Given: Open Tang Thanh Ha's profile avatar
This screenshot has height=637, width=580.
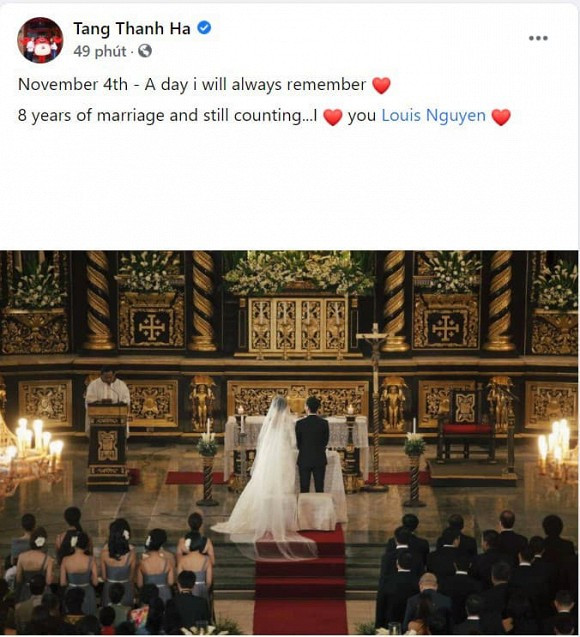Looking at the screenshot, I should click(40, 40).
